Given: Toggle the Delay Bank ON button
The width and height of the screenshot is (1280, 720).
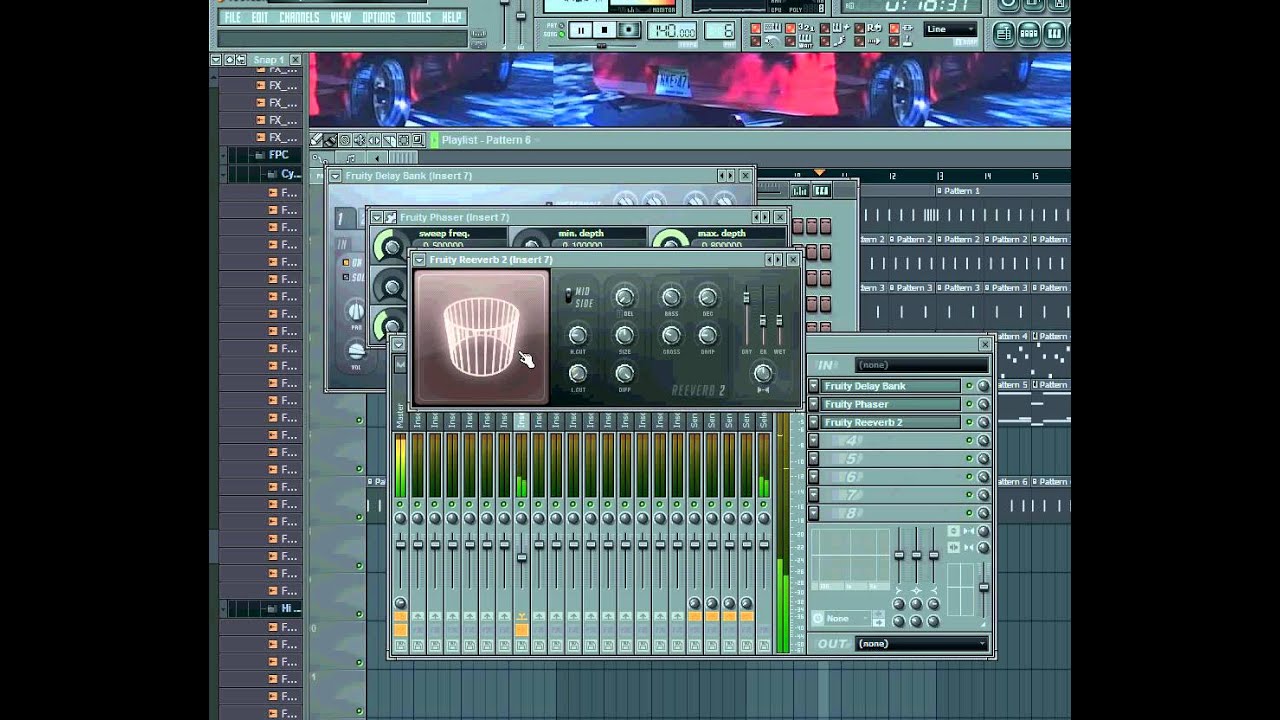Looking at the screenshot, I should click(346, 262).
